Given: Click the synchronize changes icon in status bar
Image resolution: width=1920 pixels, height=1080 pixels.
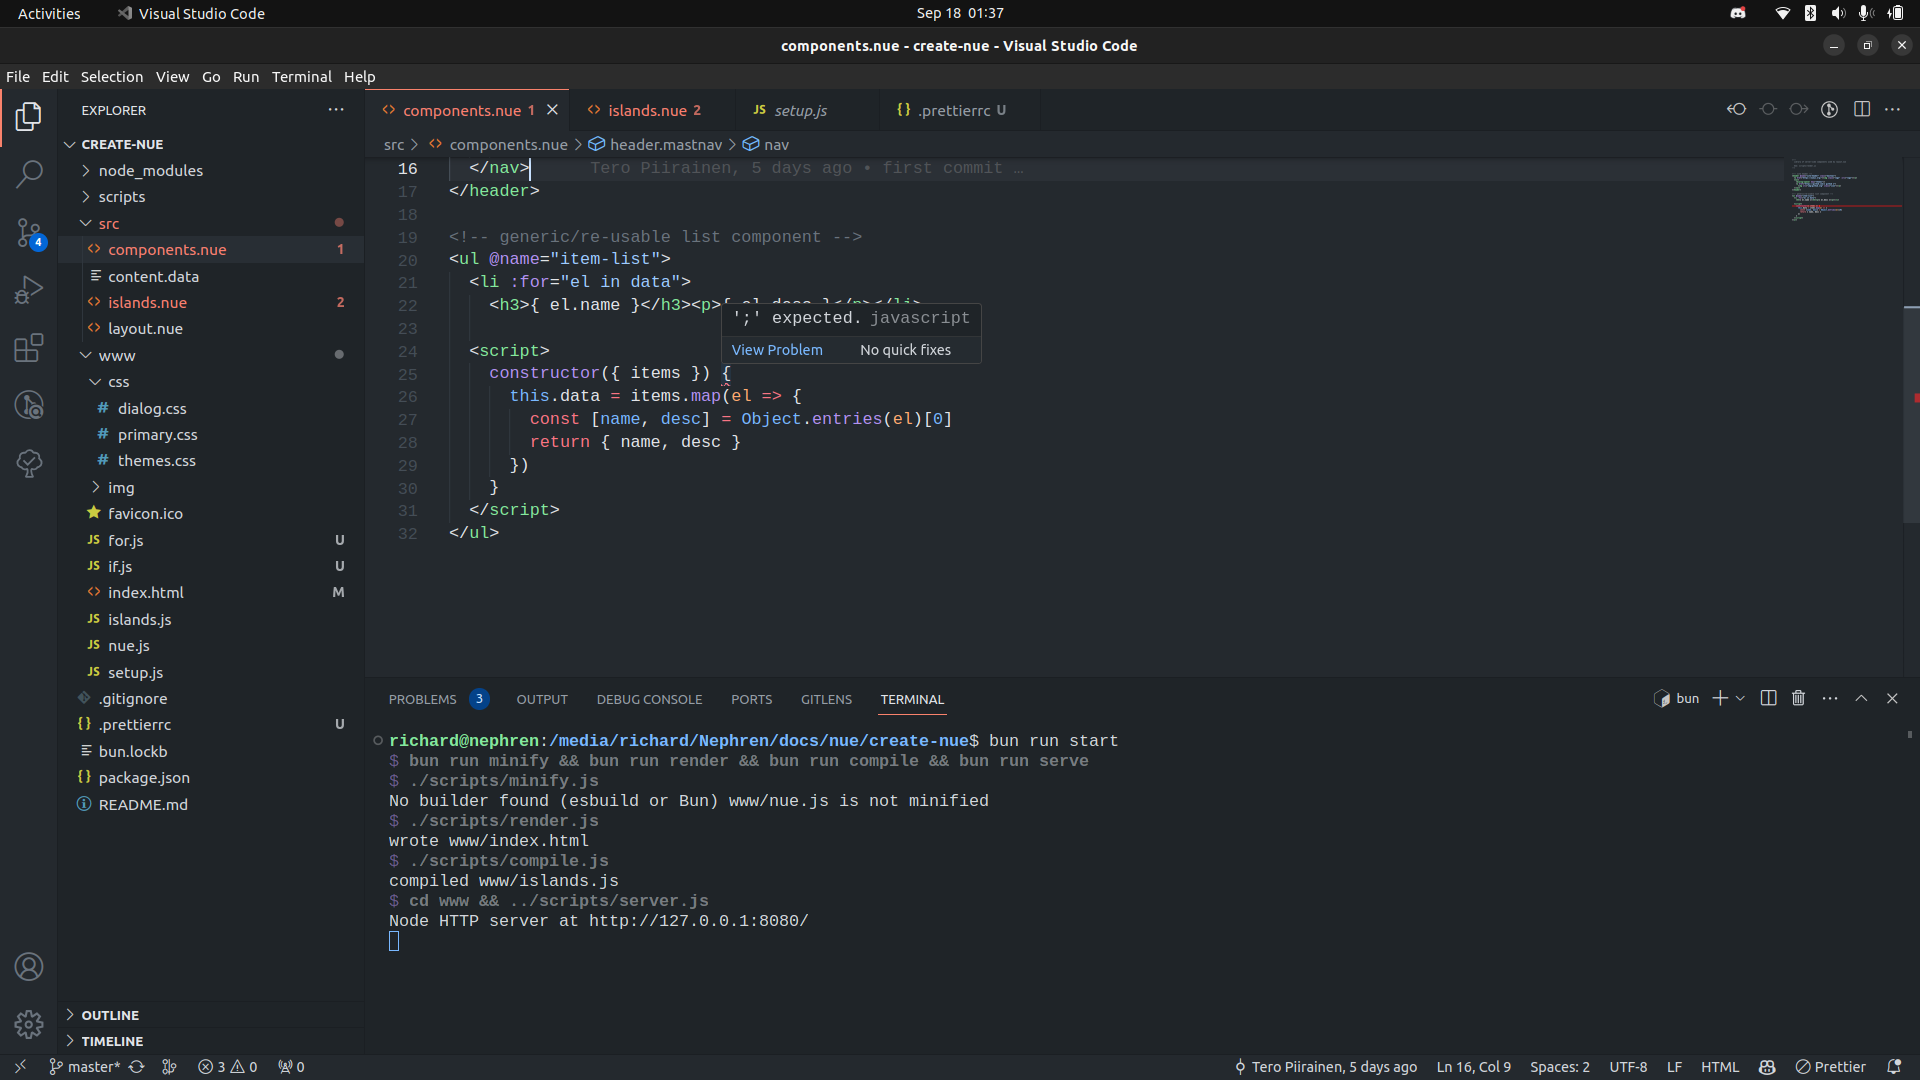Looking at the screenshot, I should (x=137, y=1067).
